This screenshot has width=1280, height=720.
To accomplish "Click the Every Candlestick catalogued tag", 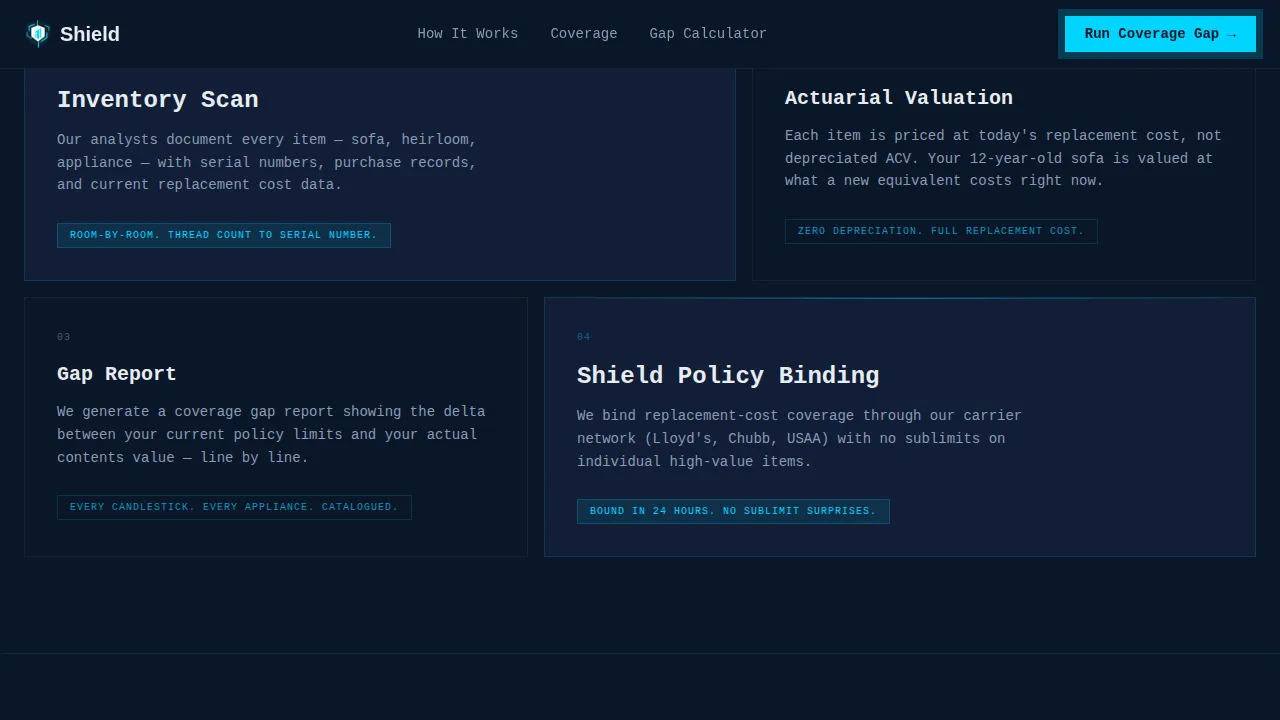I will click(x=234, y=507).
